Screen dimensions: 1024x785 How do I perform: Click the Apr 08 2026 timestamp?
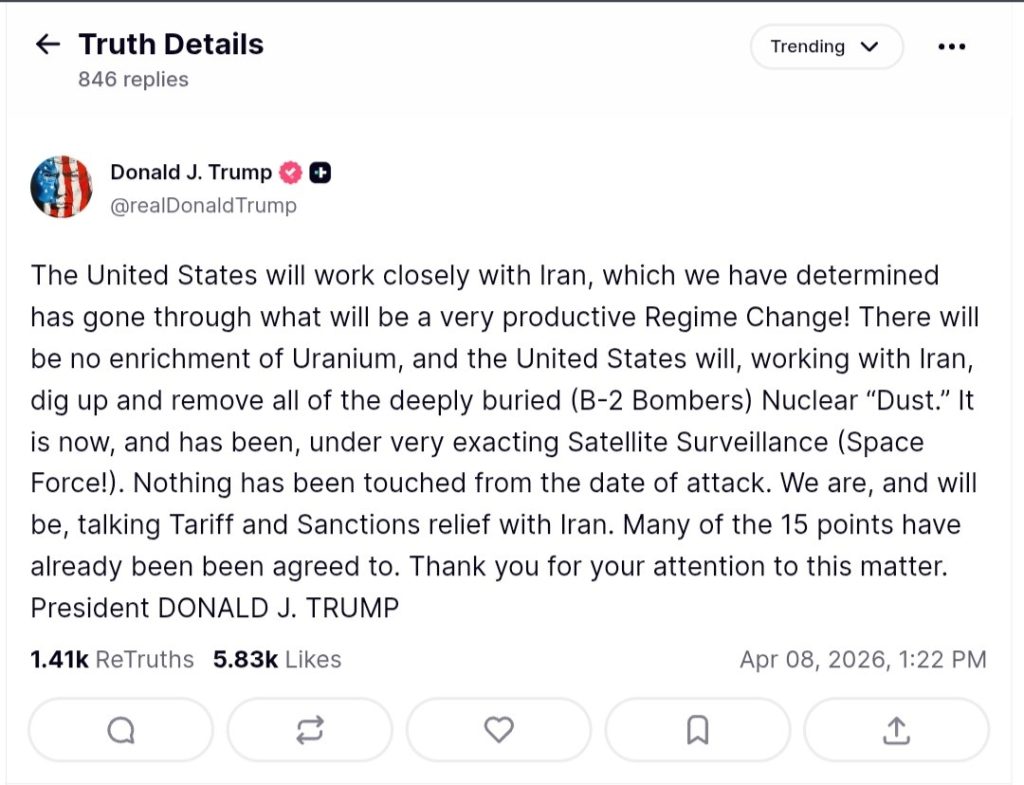(x=861, y=659)
